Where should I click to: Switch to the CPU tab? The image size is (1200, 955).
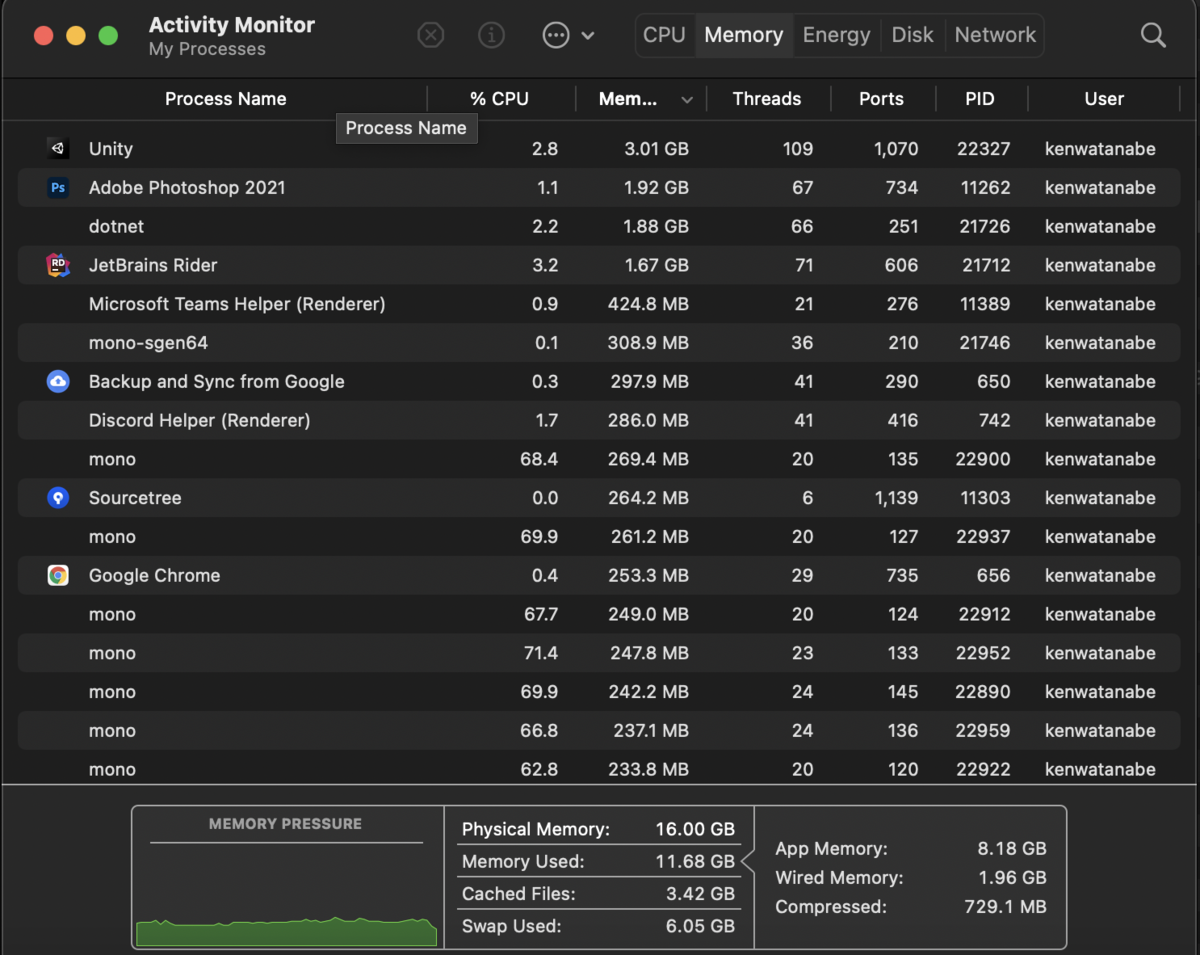(664, 35)
